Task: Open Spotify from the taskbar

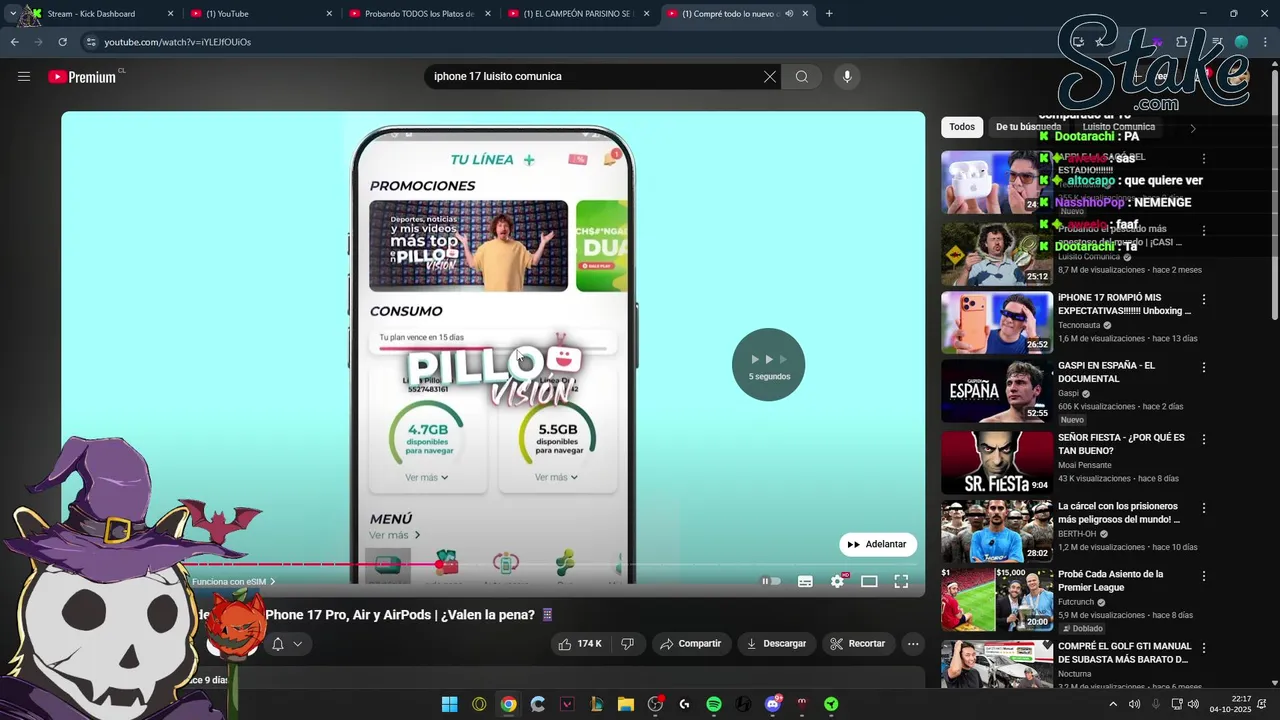Action: pos(714,704)
